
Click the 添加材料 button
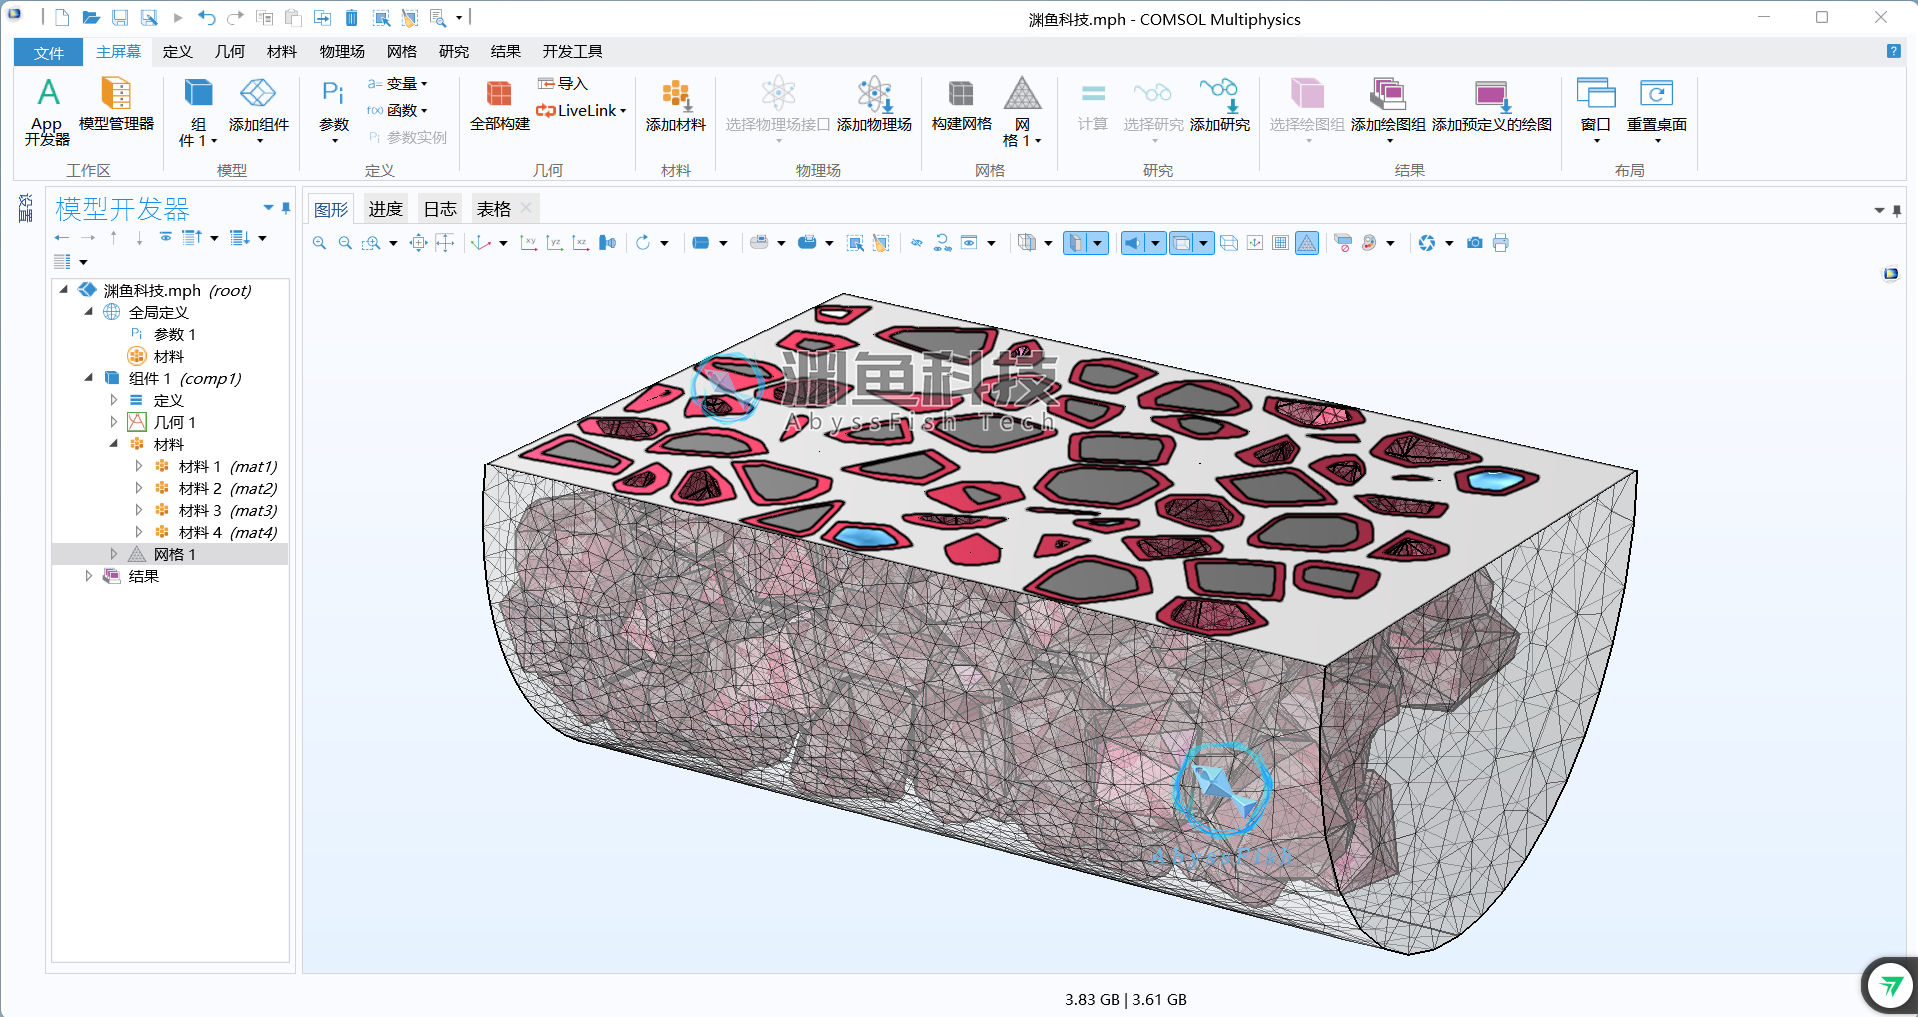(675, 105)
